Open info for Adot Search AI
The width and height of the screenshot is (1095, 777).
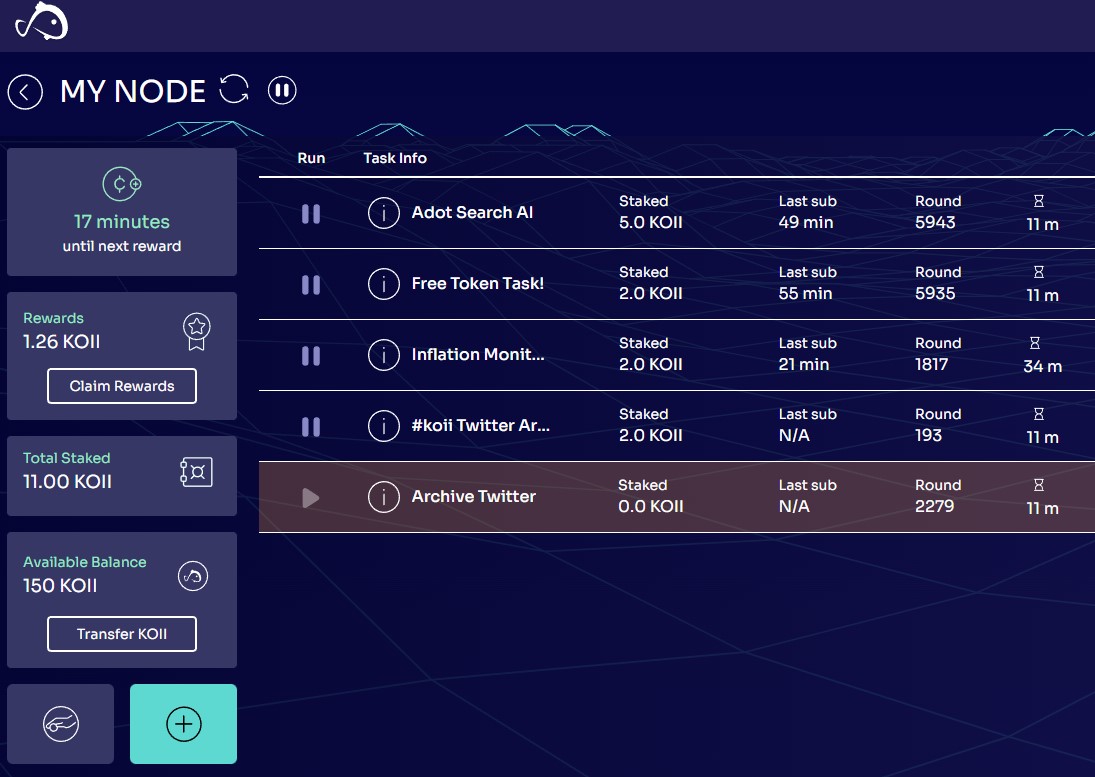[x=383, y=213]
